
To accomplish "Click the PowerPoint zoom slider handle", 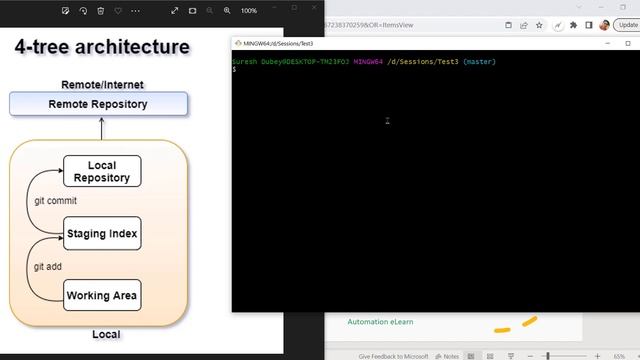I will tap(548, 356).
